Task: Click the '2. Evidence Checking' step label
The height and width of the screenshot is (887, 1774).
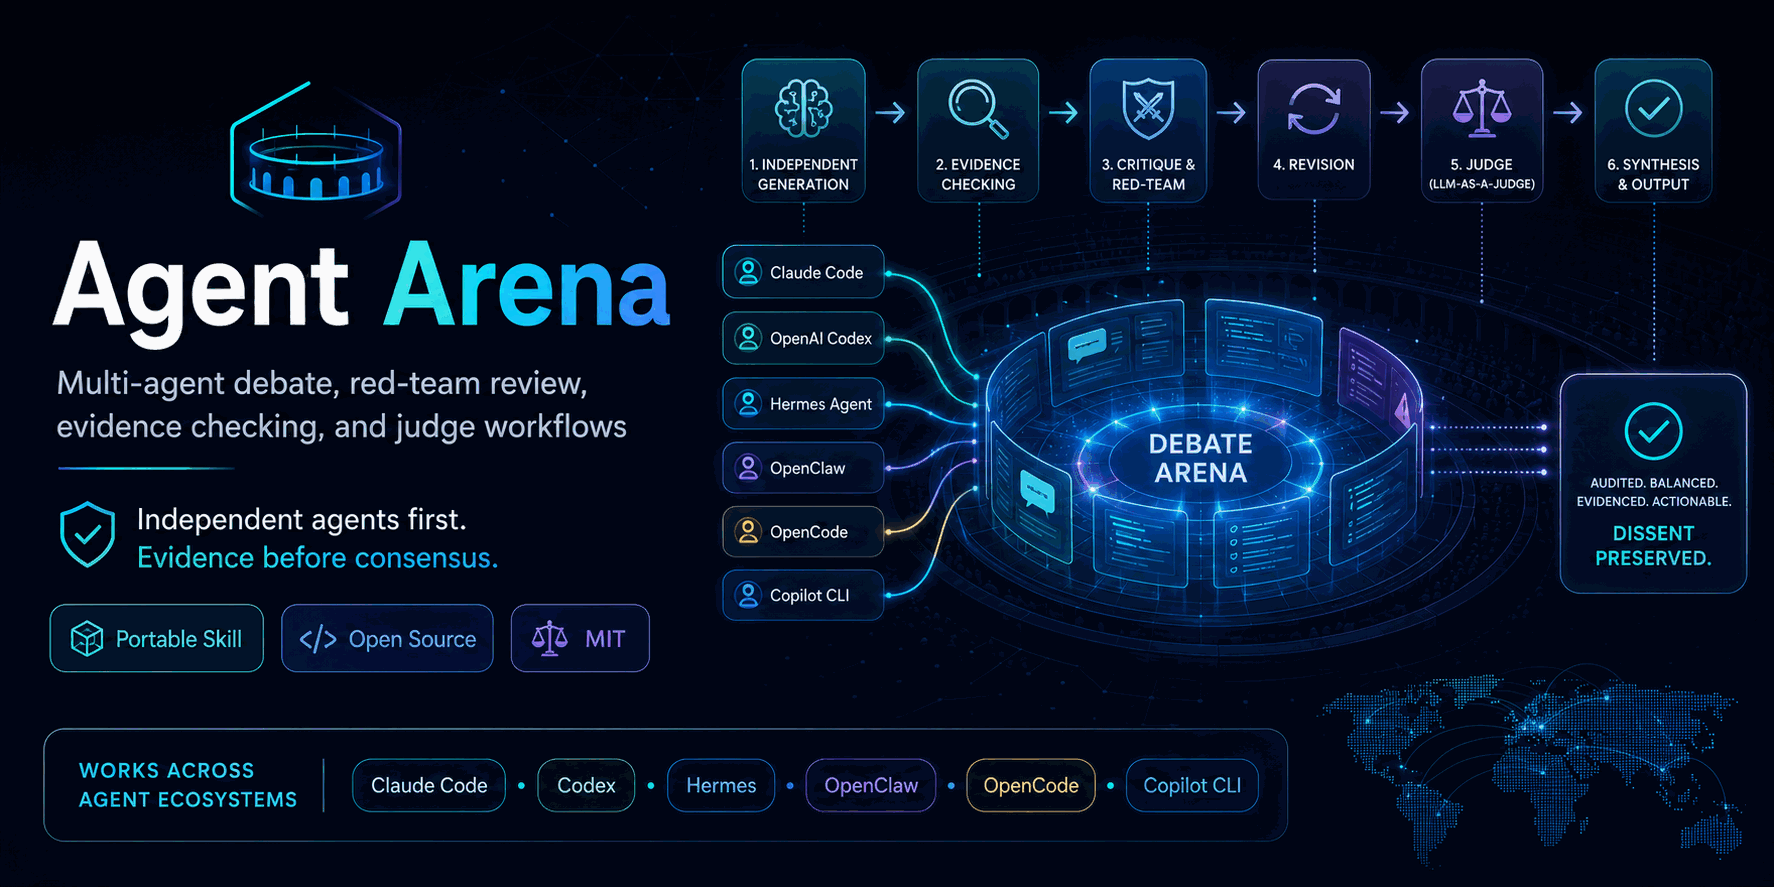Action: pos(978,174)
